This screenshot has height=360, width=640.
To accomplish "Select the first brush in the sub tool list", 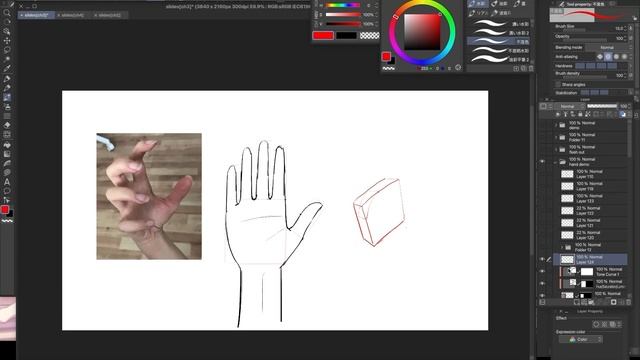I will point(498,24).
